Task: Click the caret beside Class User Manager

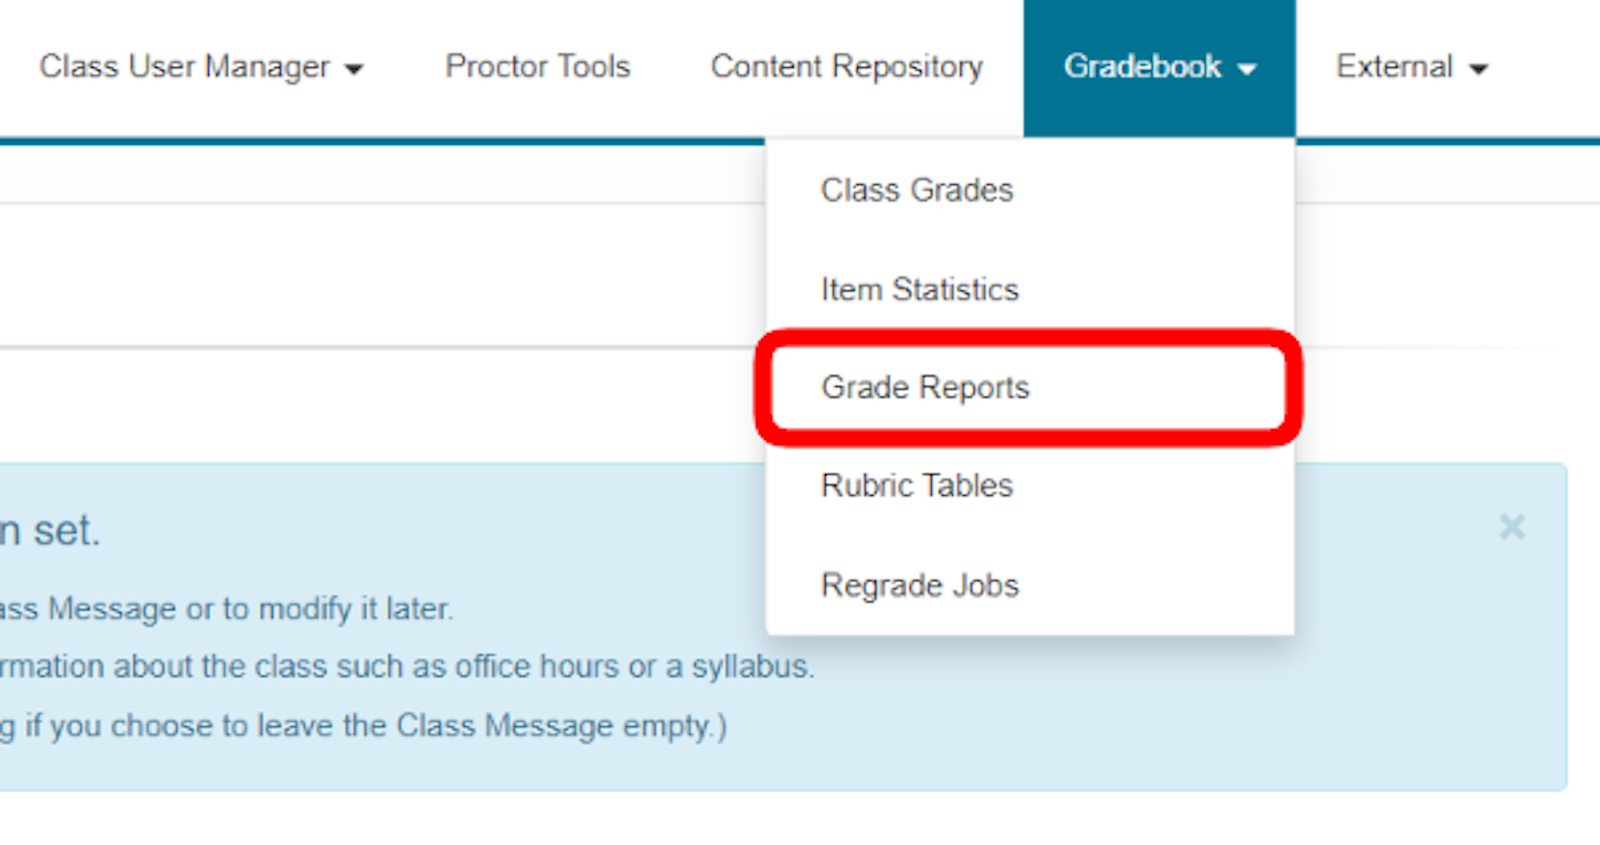Action: pos(353,69)
